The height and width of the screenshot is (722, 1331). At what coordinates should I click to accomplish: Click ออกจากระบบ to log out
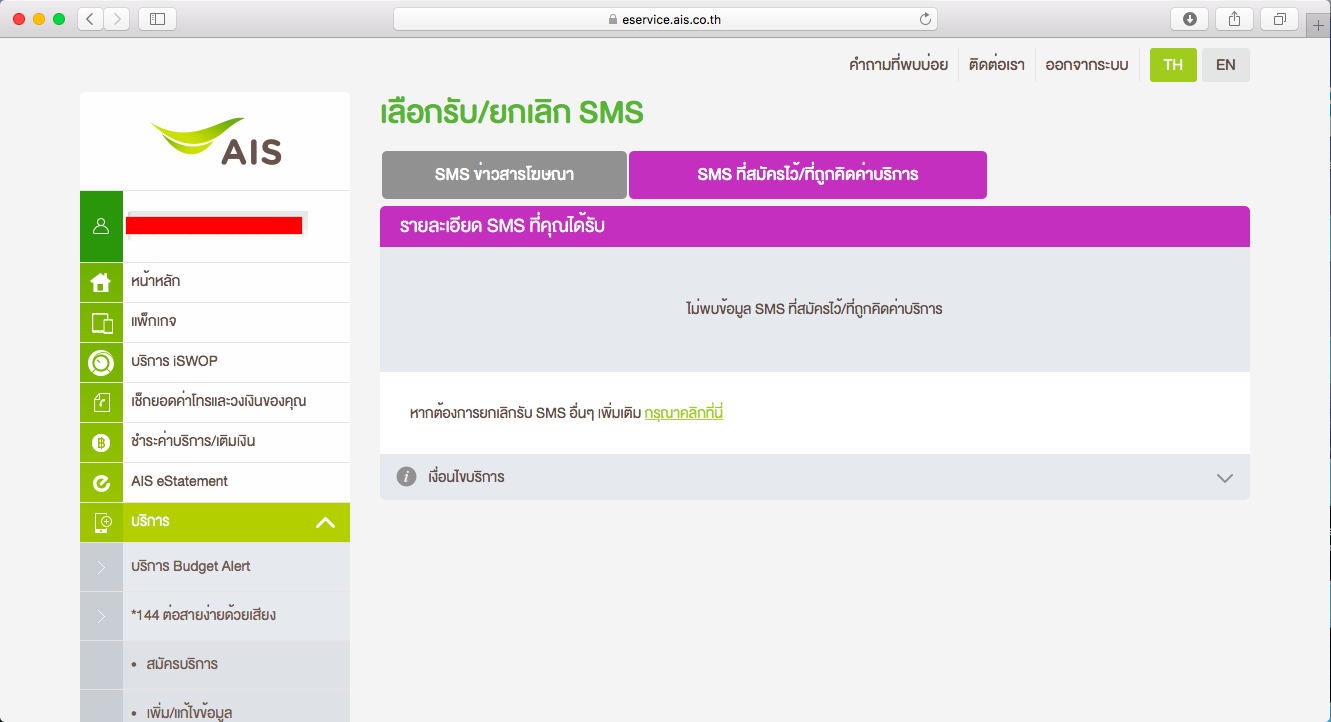(x=1087, y=65)
